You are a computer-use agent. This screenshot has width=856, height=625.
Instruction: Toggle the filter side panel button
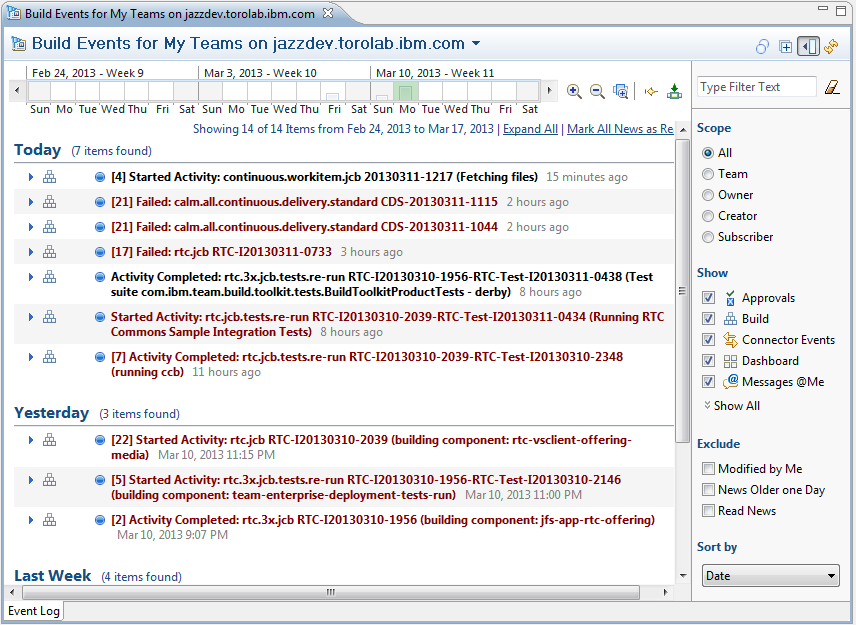[x=808, y=46]
